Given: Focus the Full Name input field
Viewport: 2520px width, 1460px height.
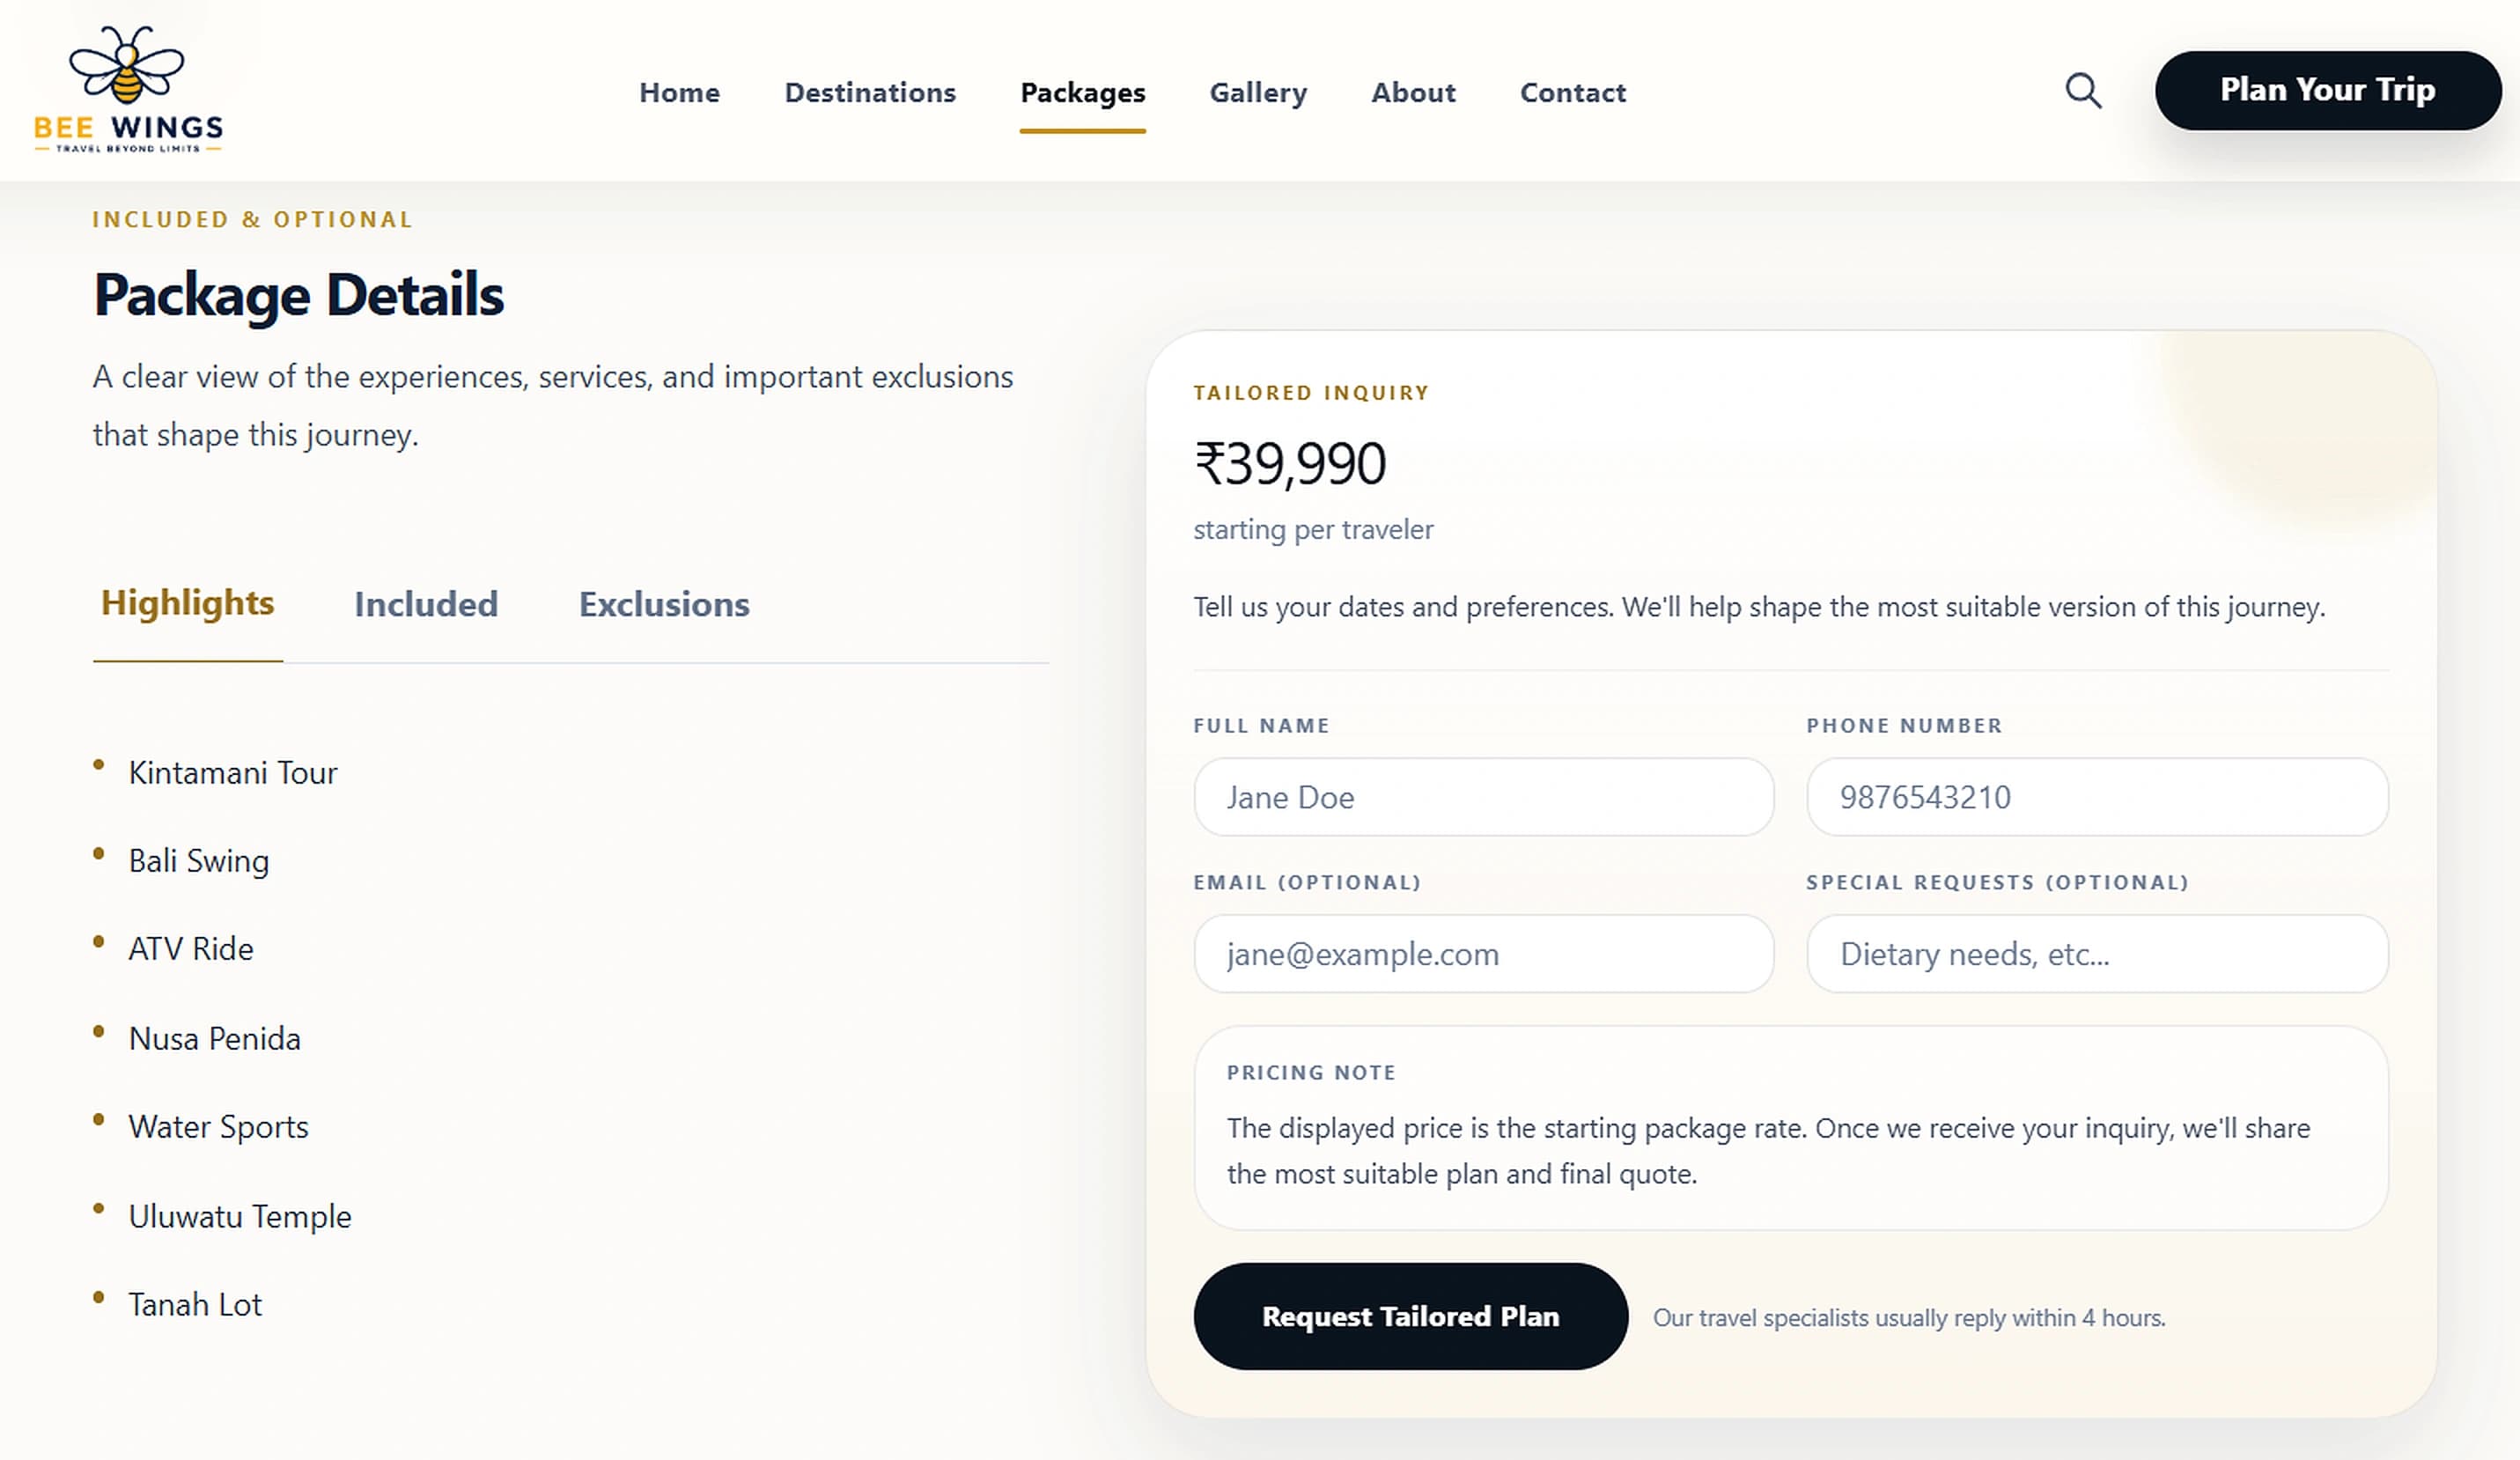Looking at the screenshot, I should coord(1484,797).
